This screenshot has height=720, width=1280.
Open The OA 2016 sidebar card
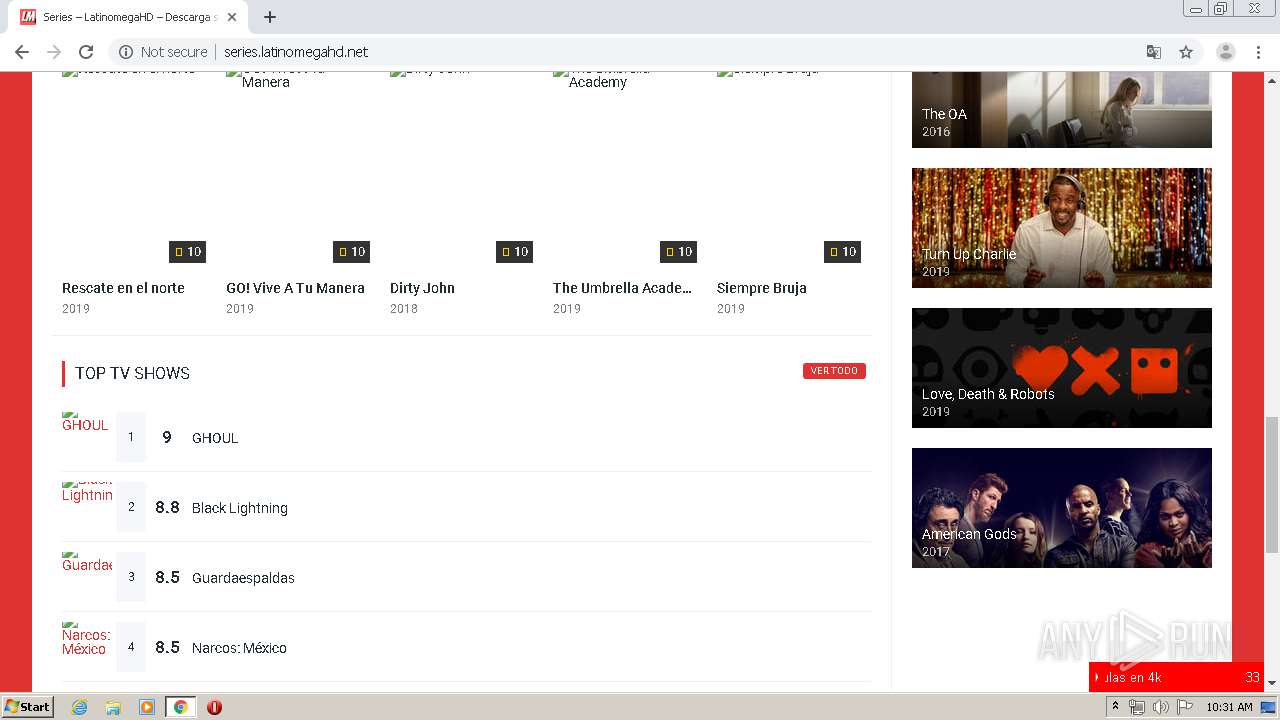click(x=1062, y=110)
